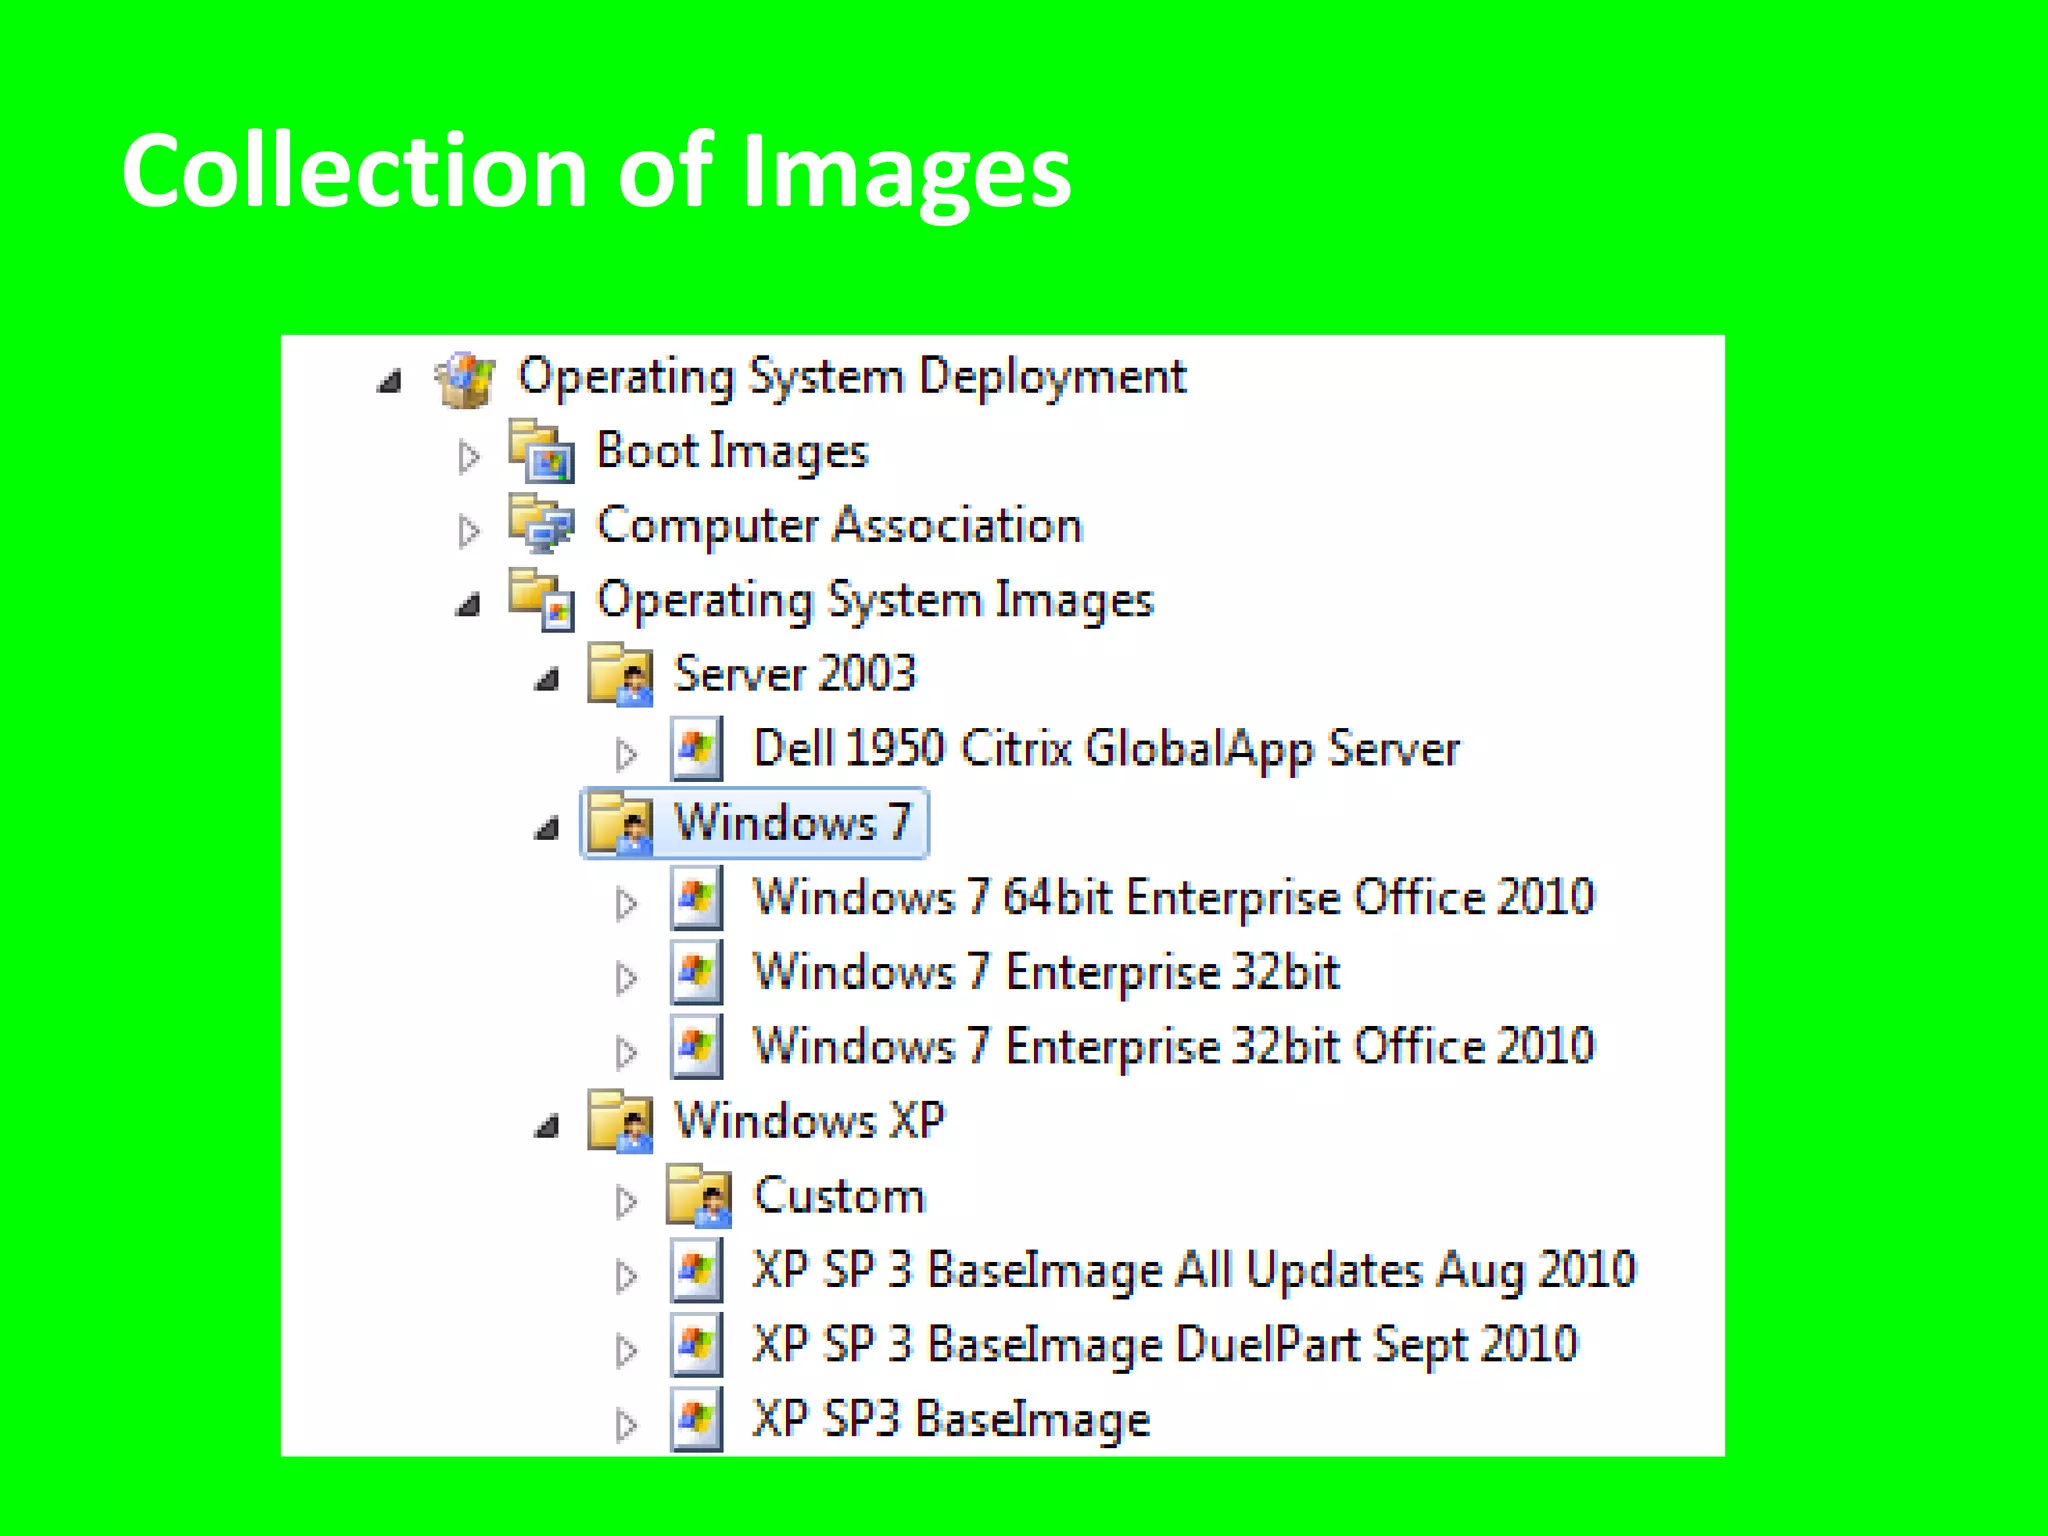This screenshot has width=2048, height=1536.
Task: Select Windows 7 Enterprise 32bit Office 2010 text
Action: coord(1174,1046)
